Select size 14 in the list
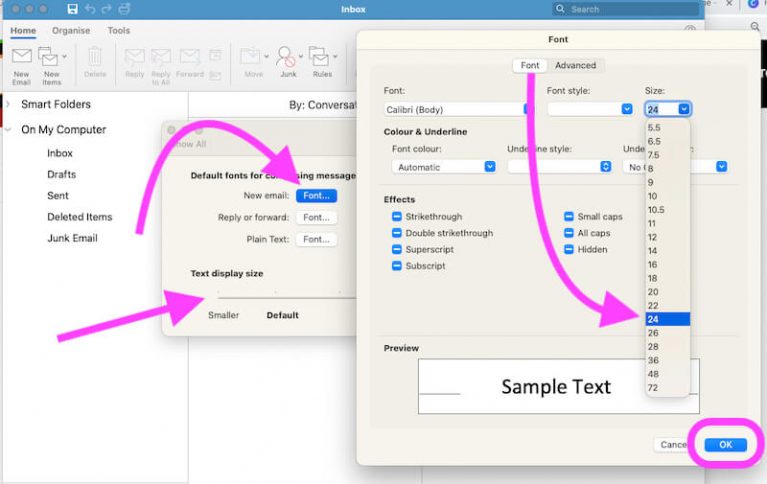 pos(668,251)
